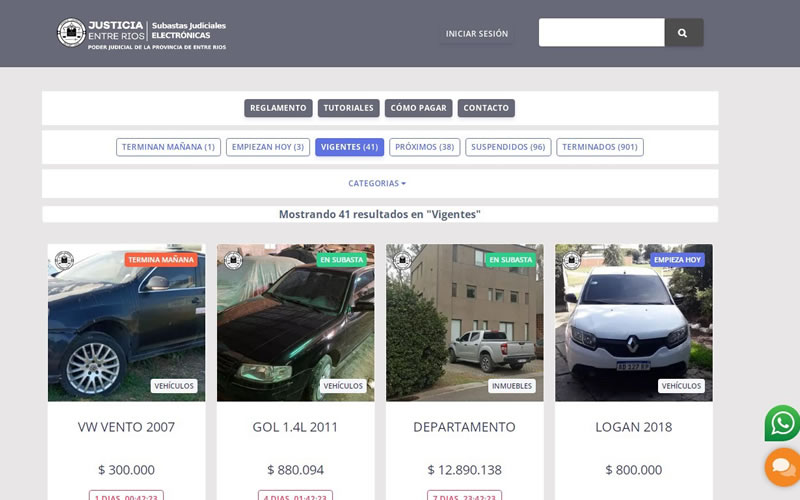This screenshot has width=800, height=500.
Task: Open the orange live chat bubble
Action: point(782,467)
